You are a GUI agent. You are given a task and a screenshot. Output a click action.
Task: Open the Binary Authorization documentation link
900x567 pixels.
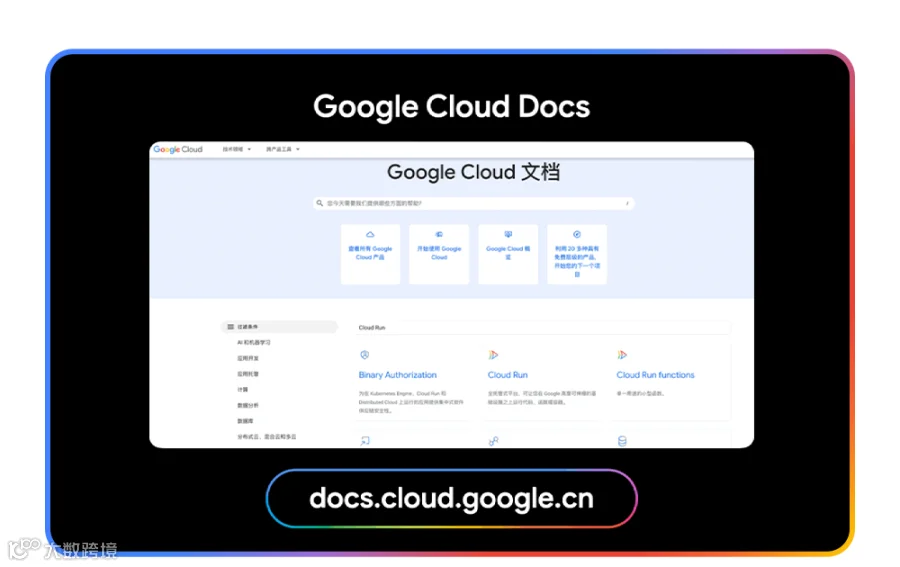coord(398,375)
